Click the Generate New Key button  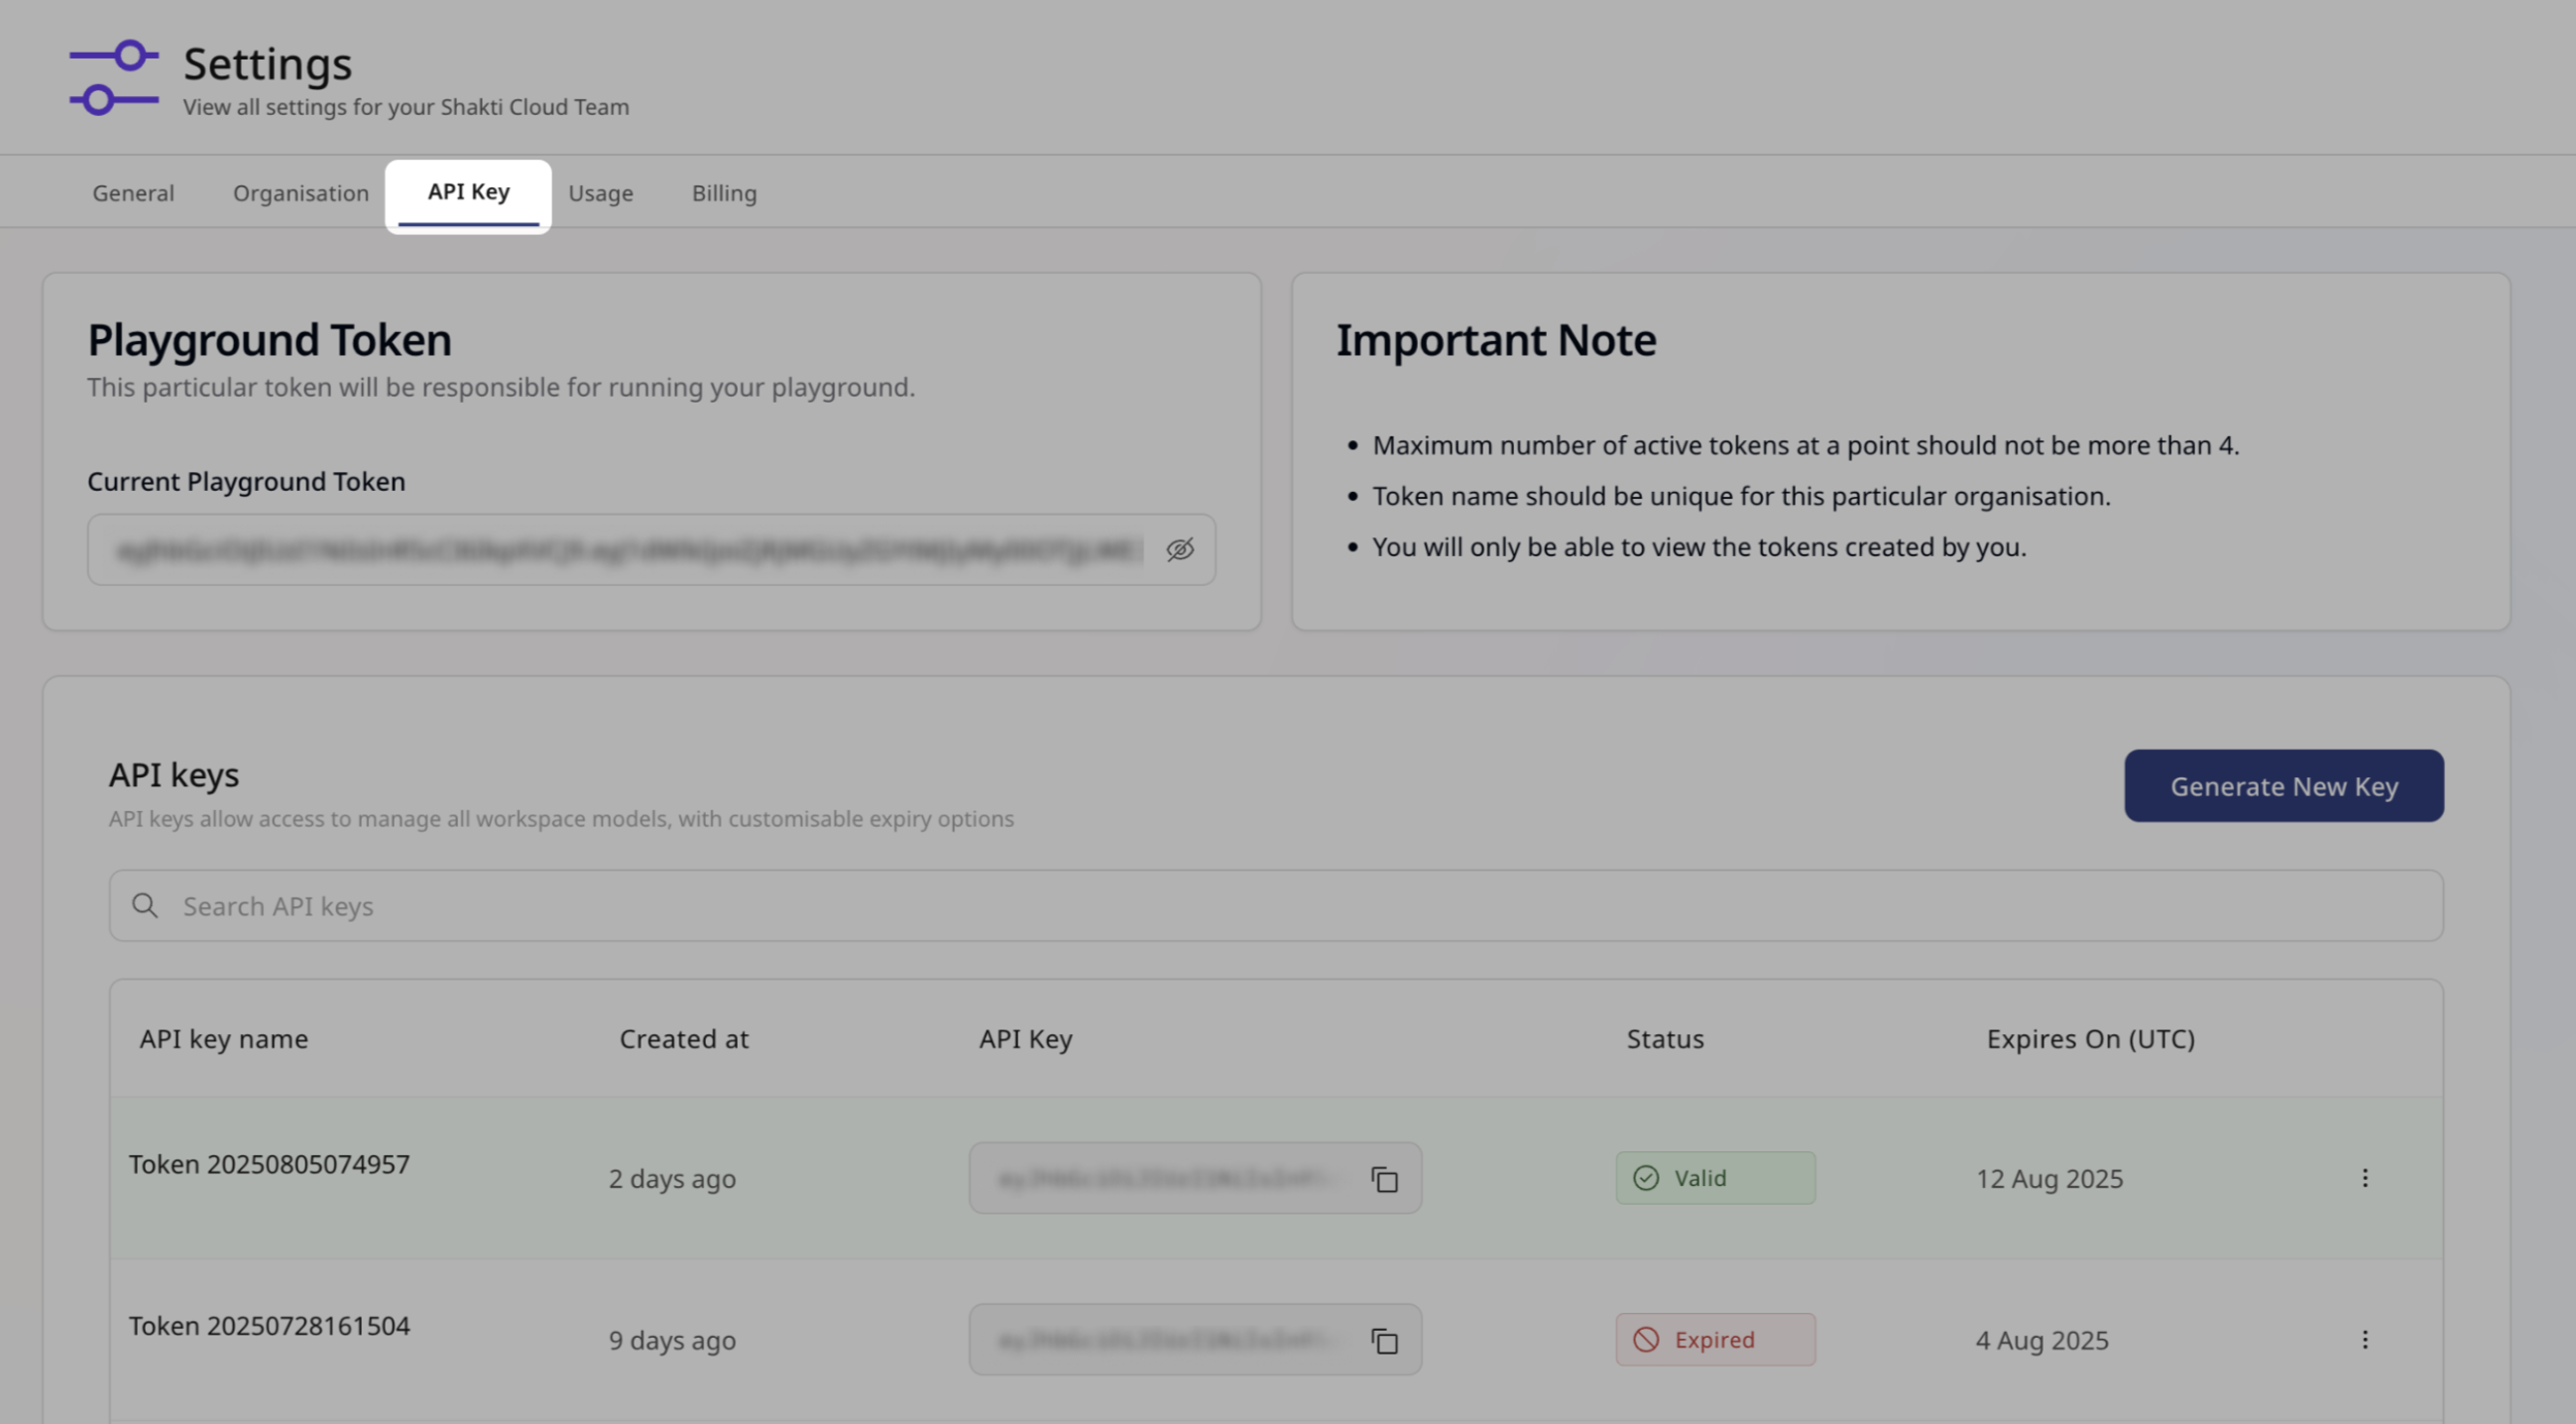(2283, 786)
